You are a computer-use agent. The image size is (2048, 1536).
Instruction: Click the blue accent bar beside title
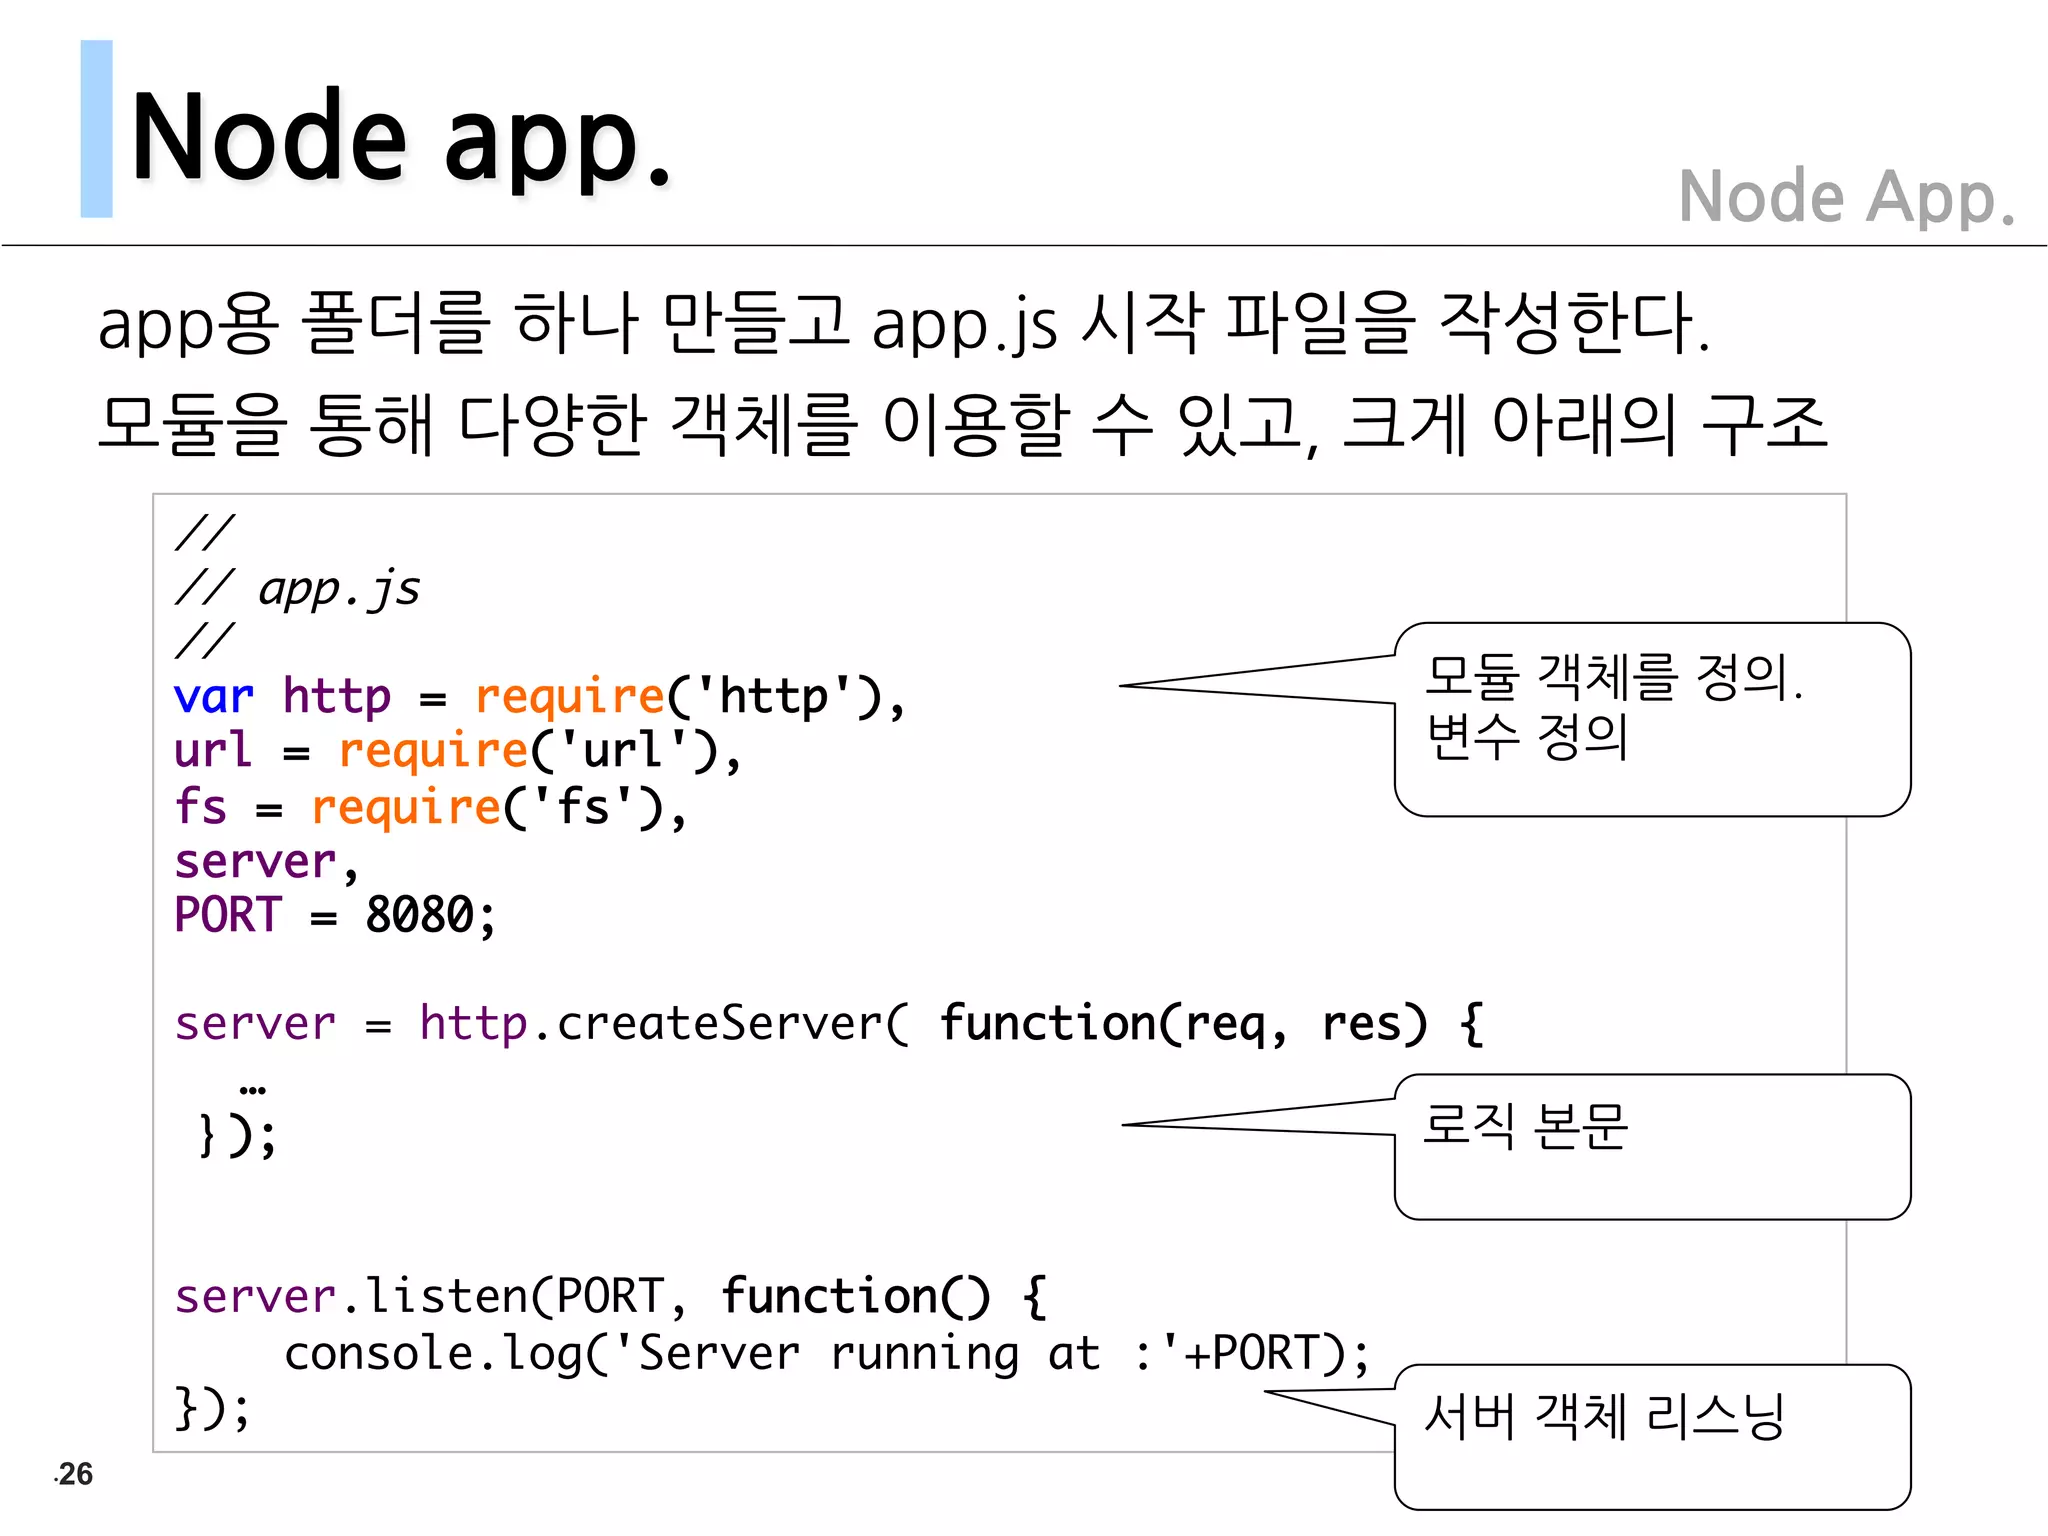[96, 129]
